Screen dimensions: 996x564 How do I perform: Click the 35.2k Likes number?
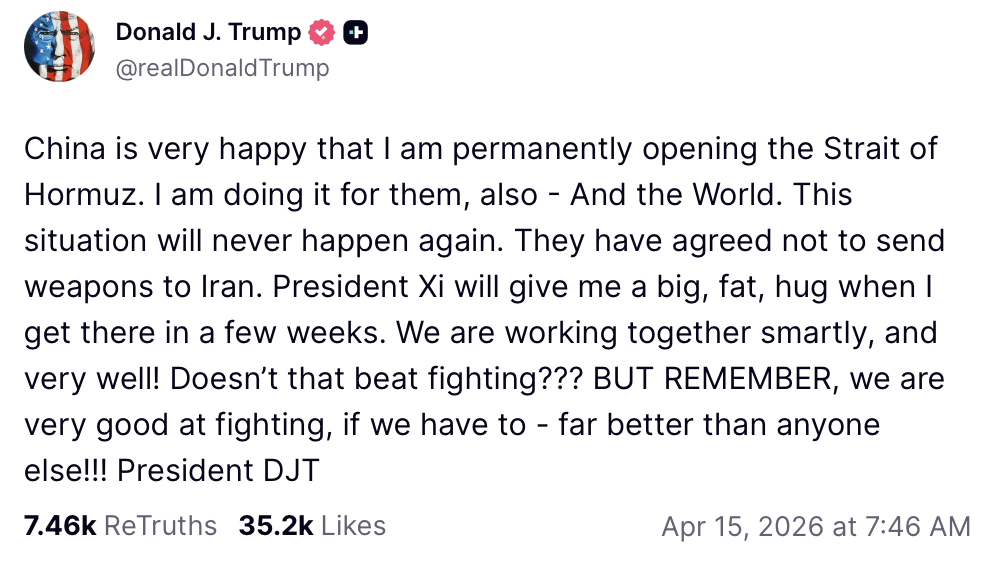pos(275,526)
